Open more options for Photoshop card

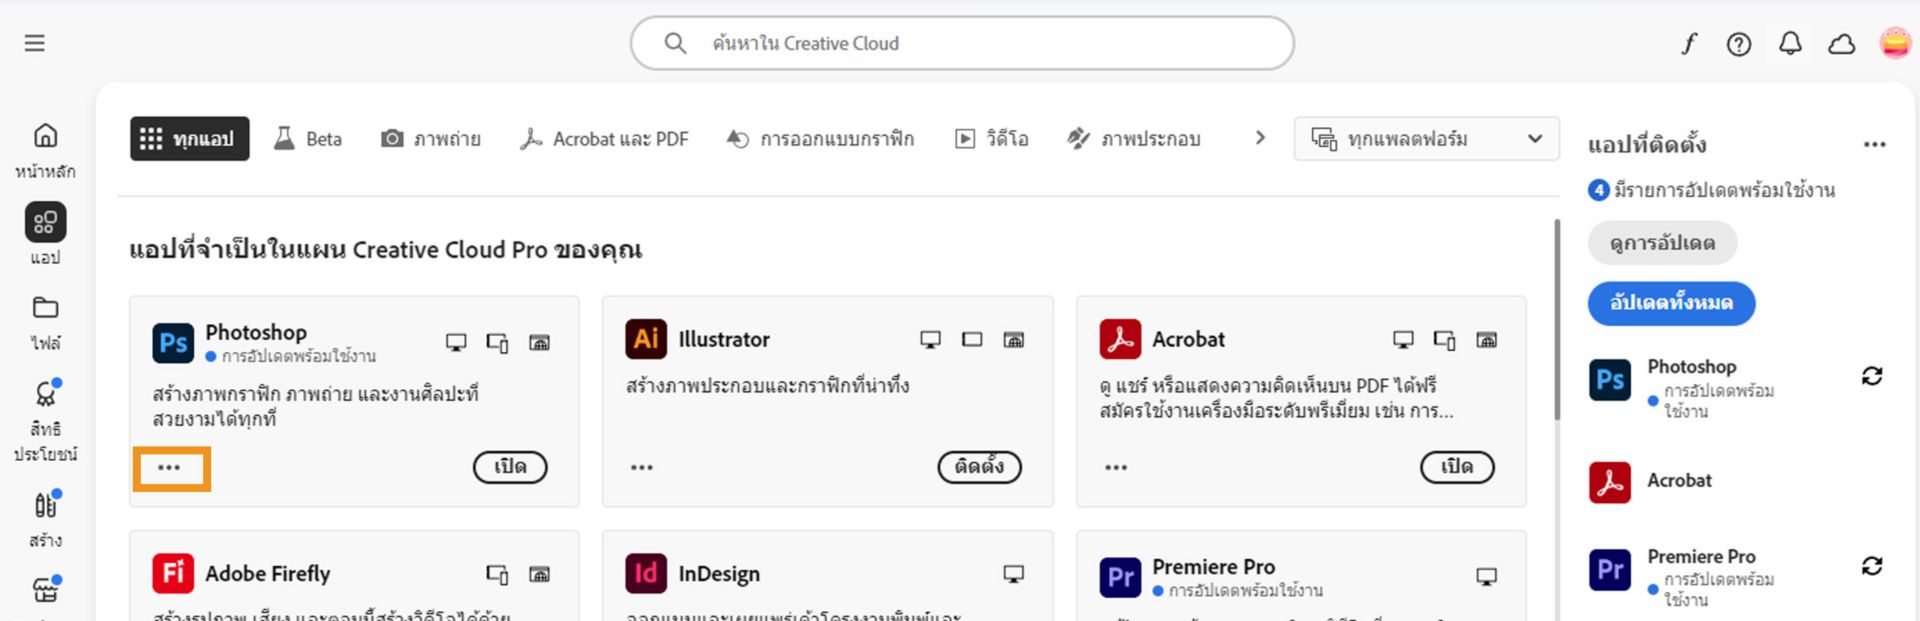(169, 468)
